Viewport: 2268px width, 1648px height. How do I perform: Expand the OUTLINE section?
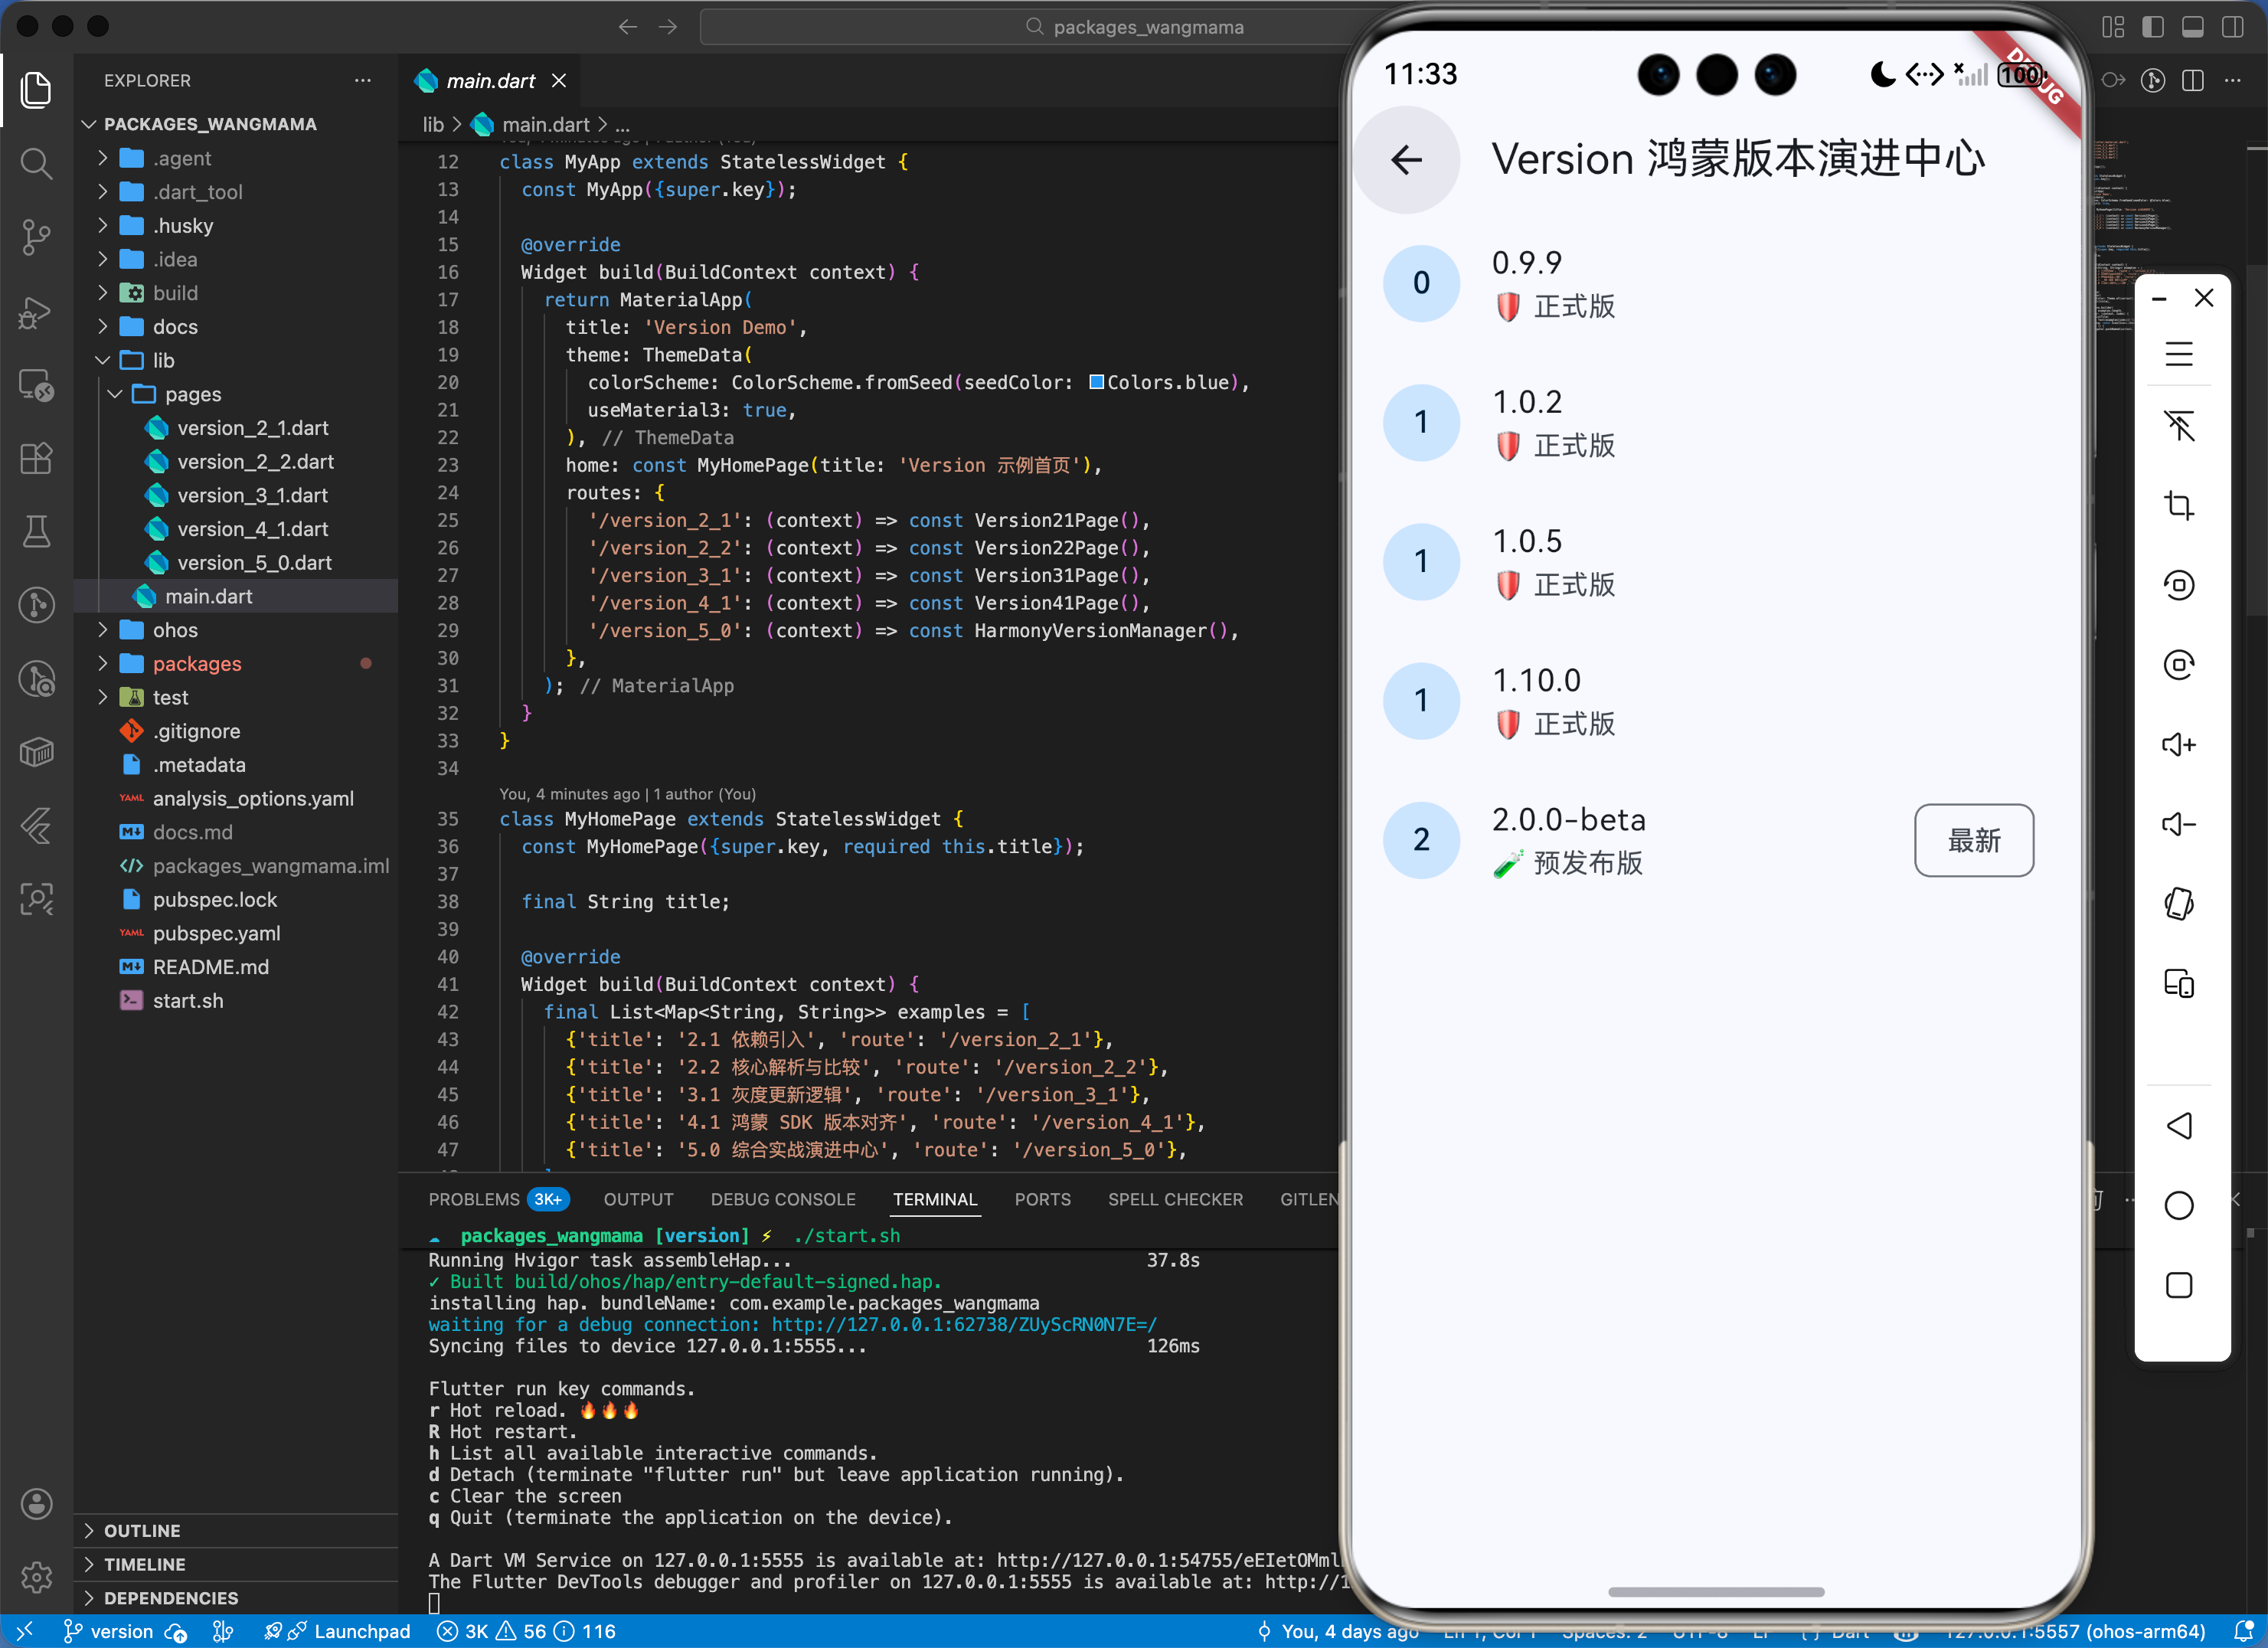[x=142, y=1530]
